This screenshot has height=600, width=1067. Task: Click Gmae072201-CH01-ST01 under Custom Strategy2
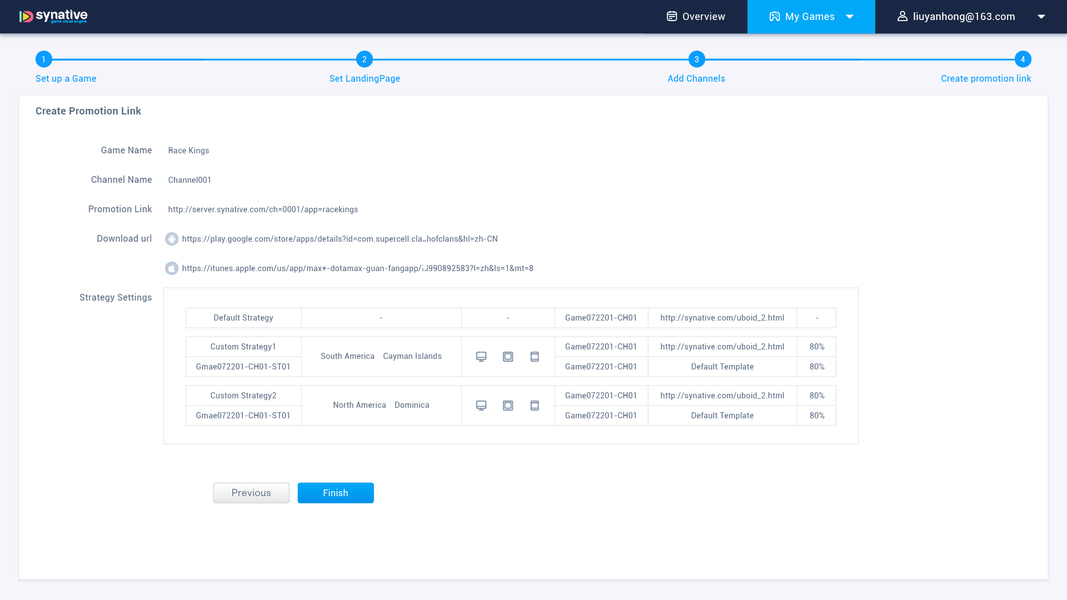(243, 416)
